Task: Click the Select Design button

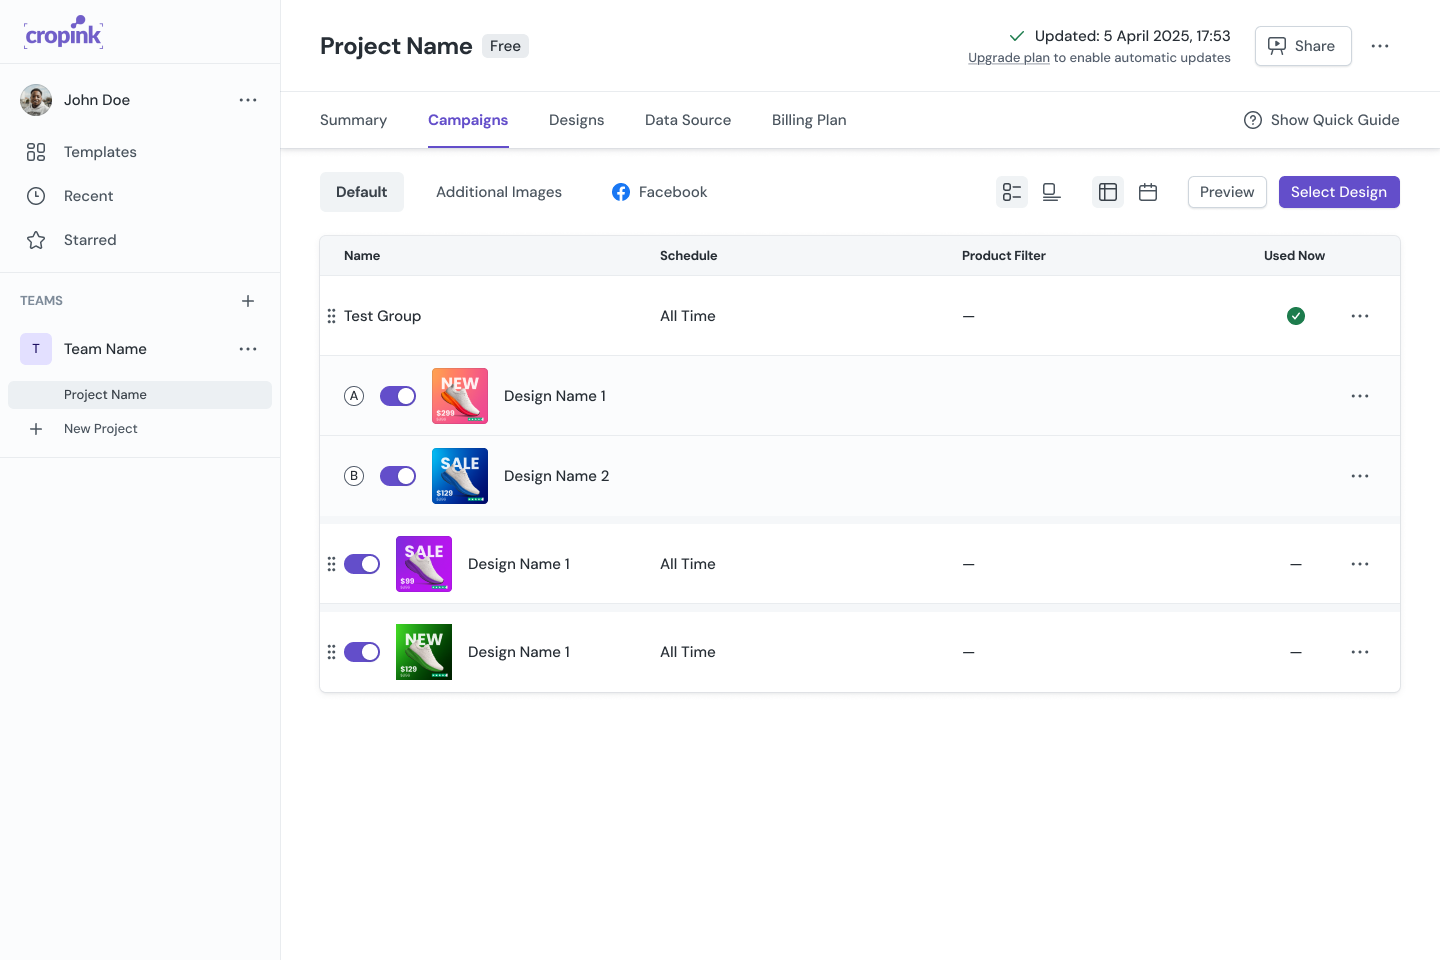Action: point(1339,192)
